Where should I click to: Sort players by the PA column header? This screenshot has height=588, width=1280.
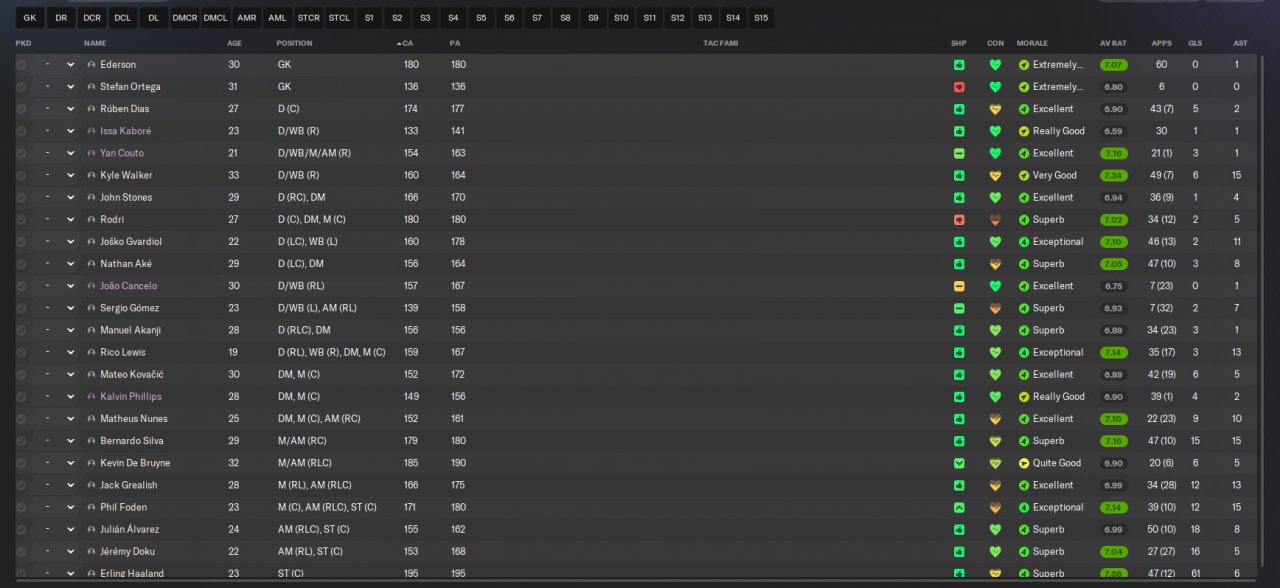(455, 43)
